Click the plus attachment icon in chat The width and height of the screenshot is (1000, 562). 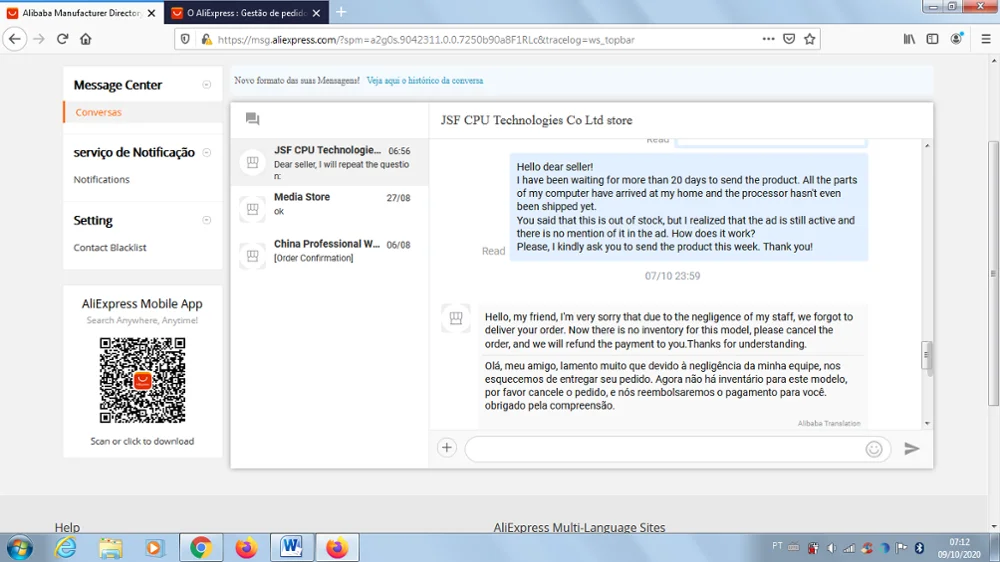446,448
